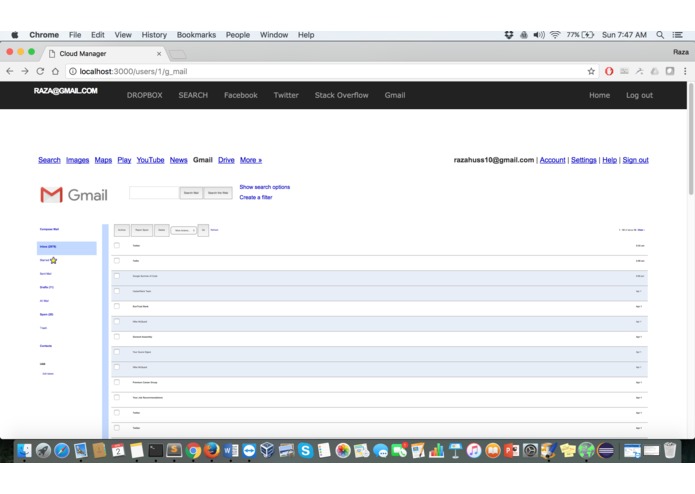
Task: Check the Your Job Recommendations email box
Action: click(x=117, y=397)
